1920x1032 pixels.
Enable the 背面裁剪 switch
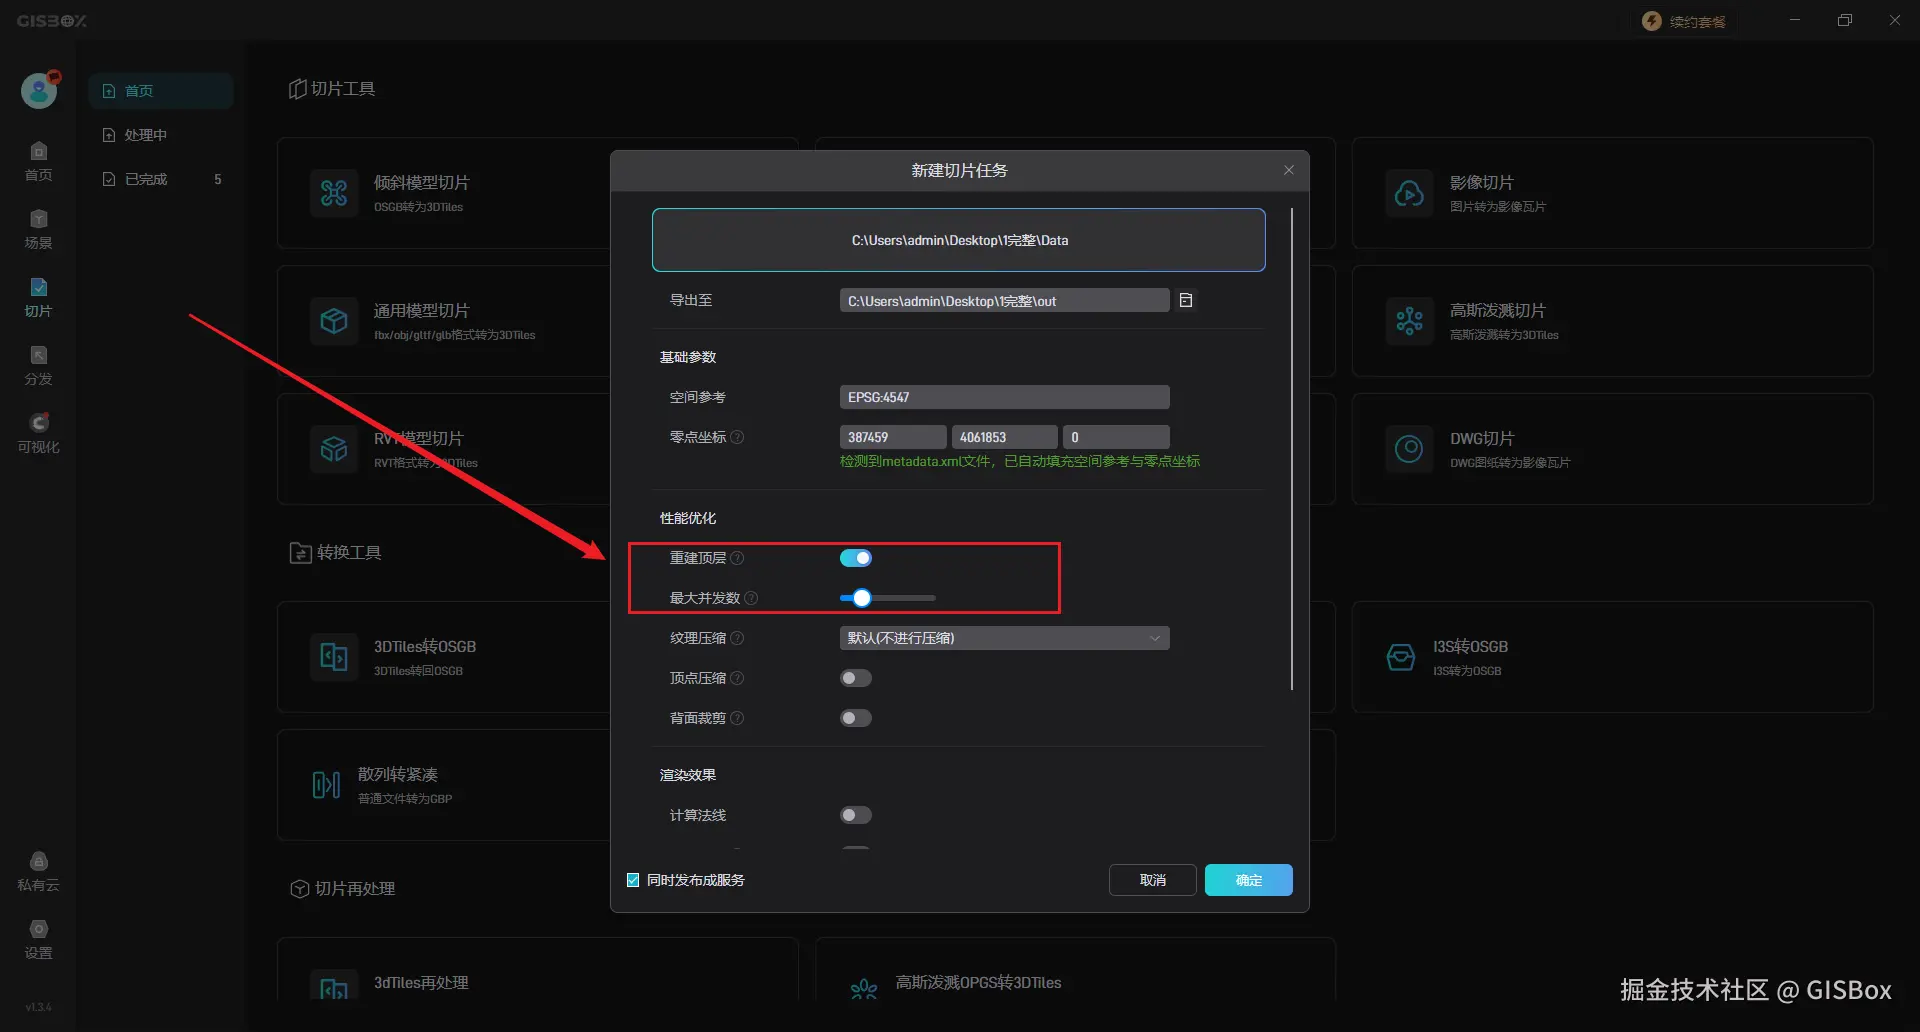point(856,718)
